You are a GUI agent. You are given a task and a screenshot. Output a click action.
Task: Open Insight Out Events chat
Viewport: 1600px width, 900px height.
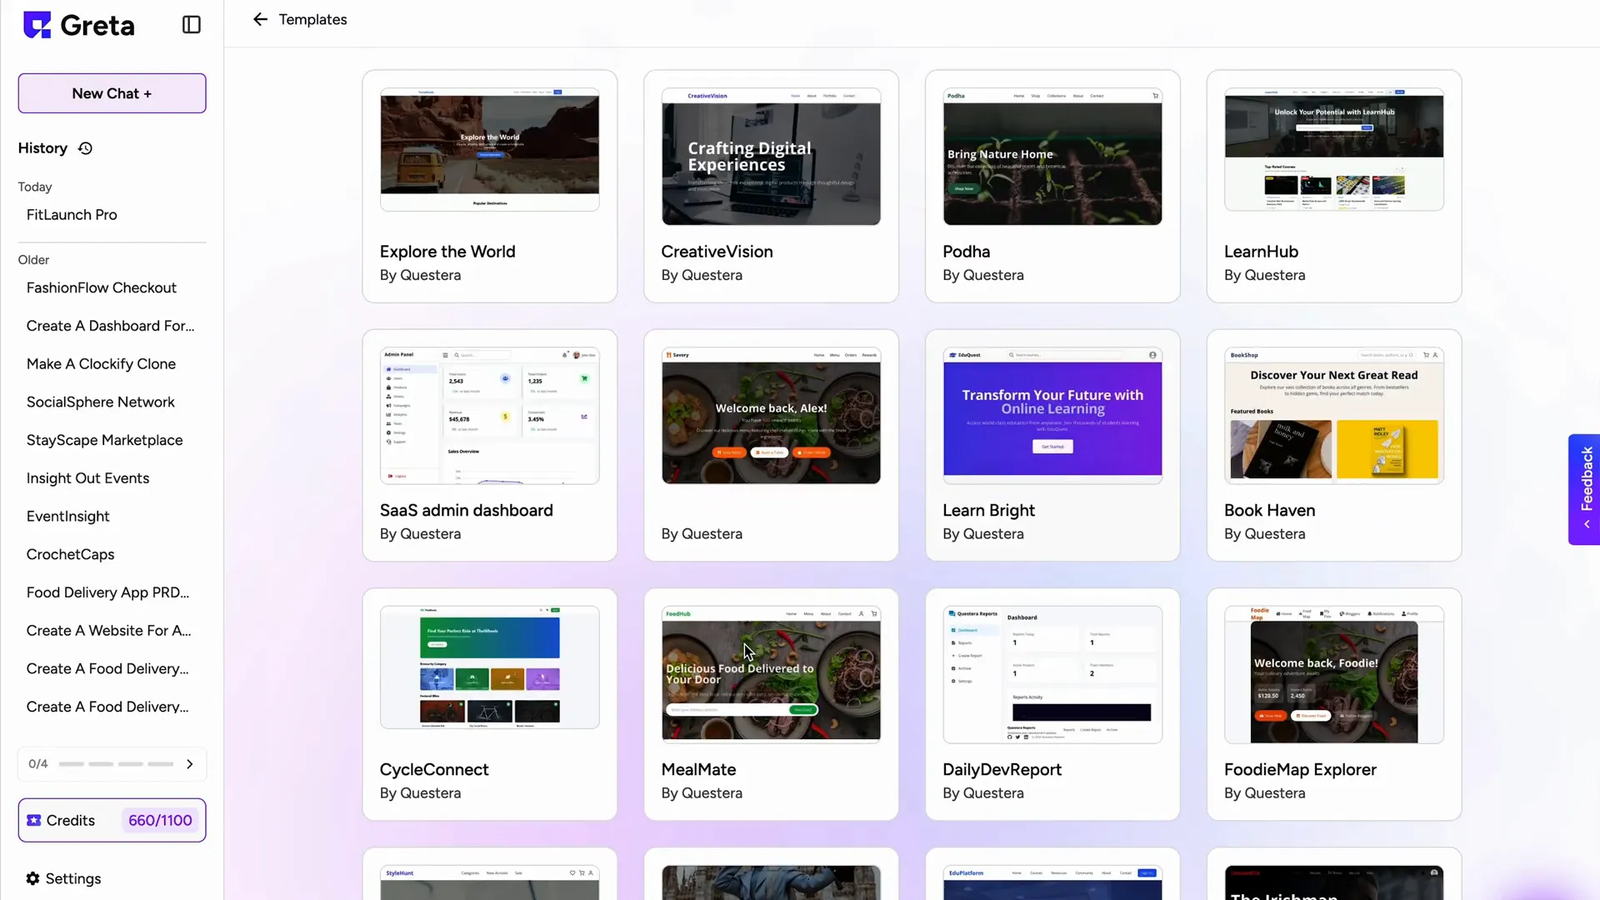88,478
